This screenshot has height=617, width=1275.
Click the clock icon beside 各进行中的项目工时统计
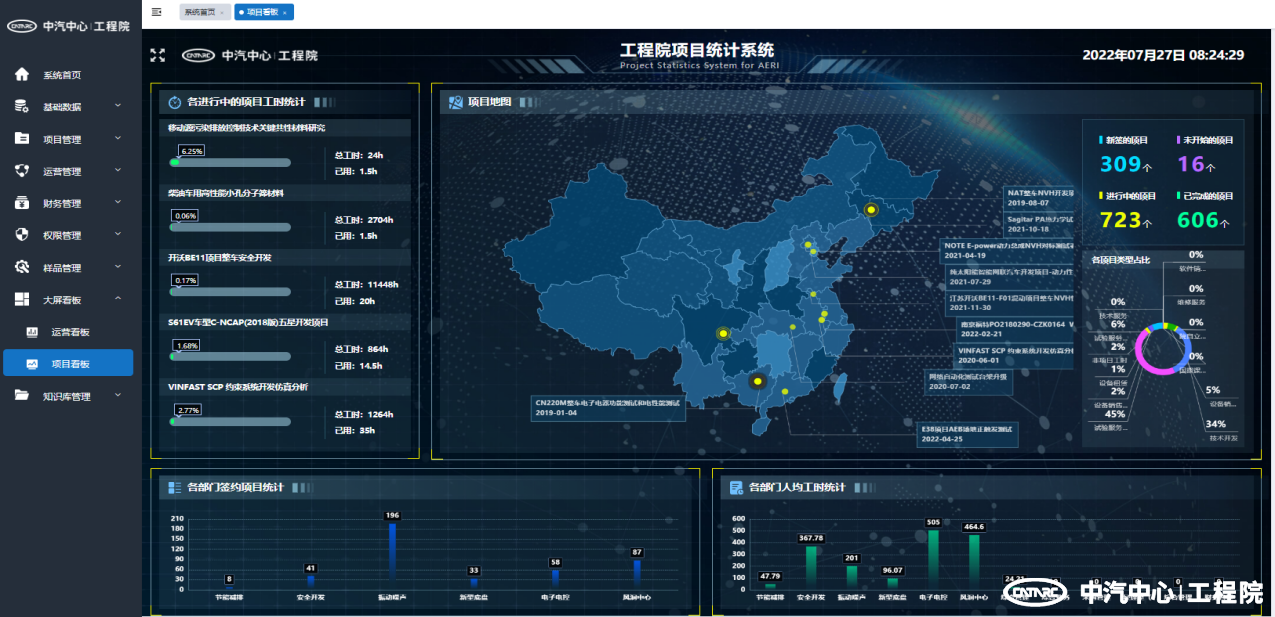point(175,102)
